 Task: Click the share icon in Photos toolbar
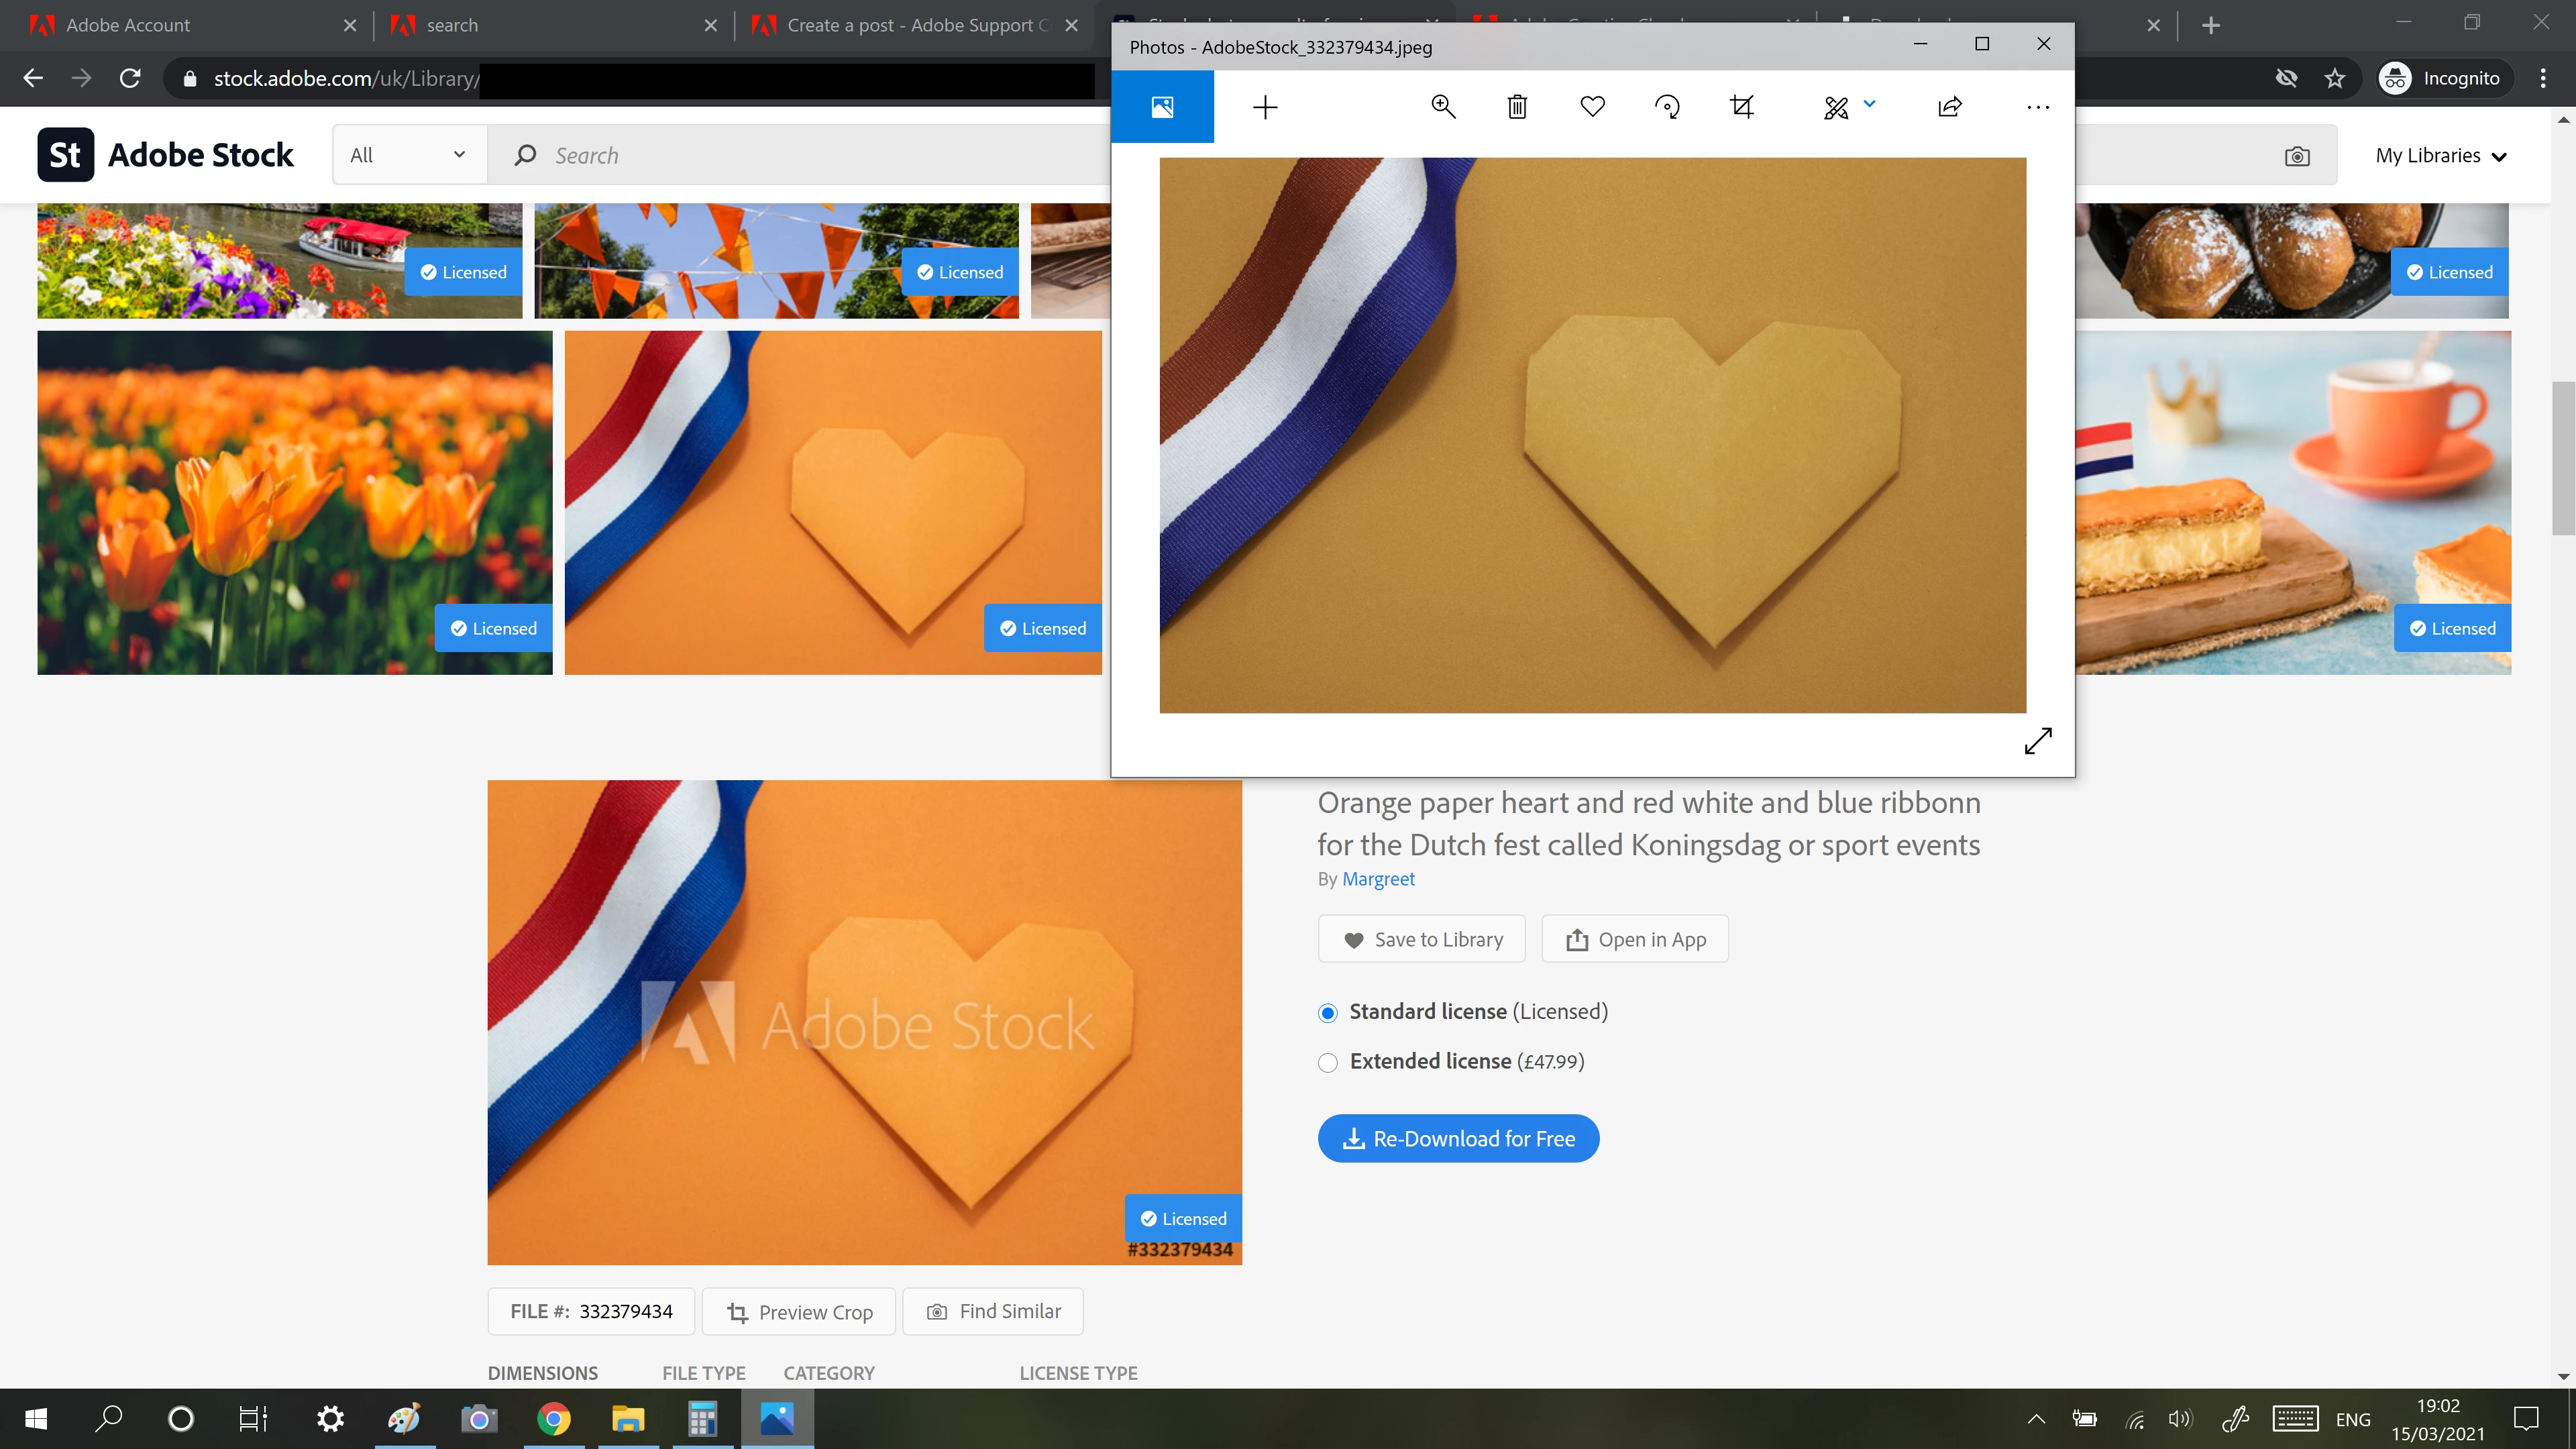(x=1949, y=106)
